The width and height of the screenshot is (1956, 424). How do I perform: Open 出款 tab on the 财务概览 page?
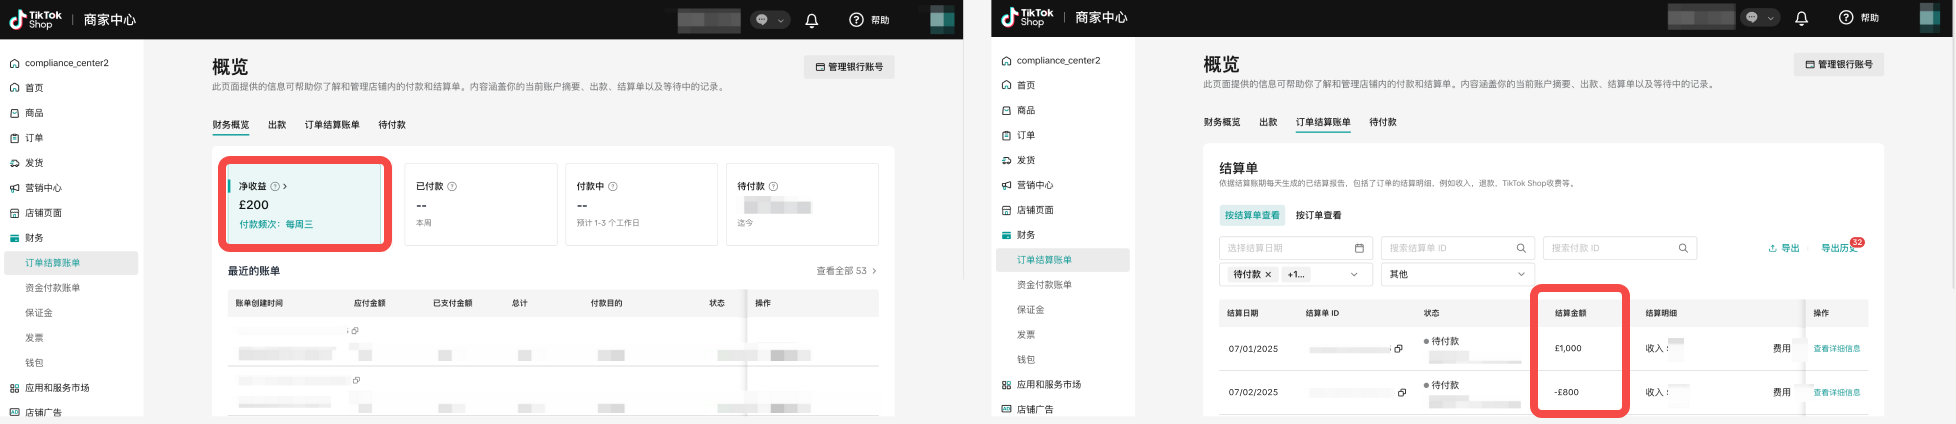pyautogui.click(x=277, y=125)
